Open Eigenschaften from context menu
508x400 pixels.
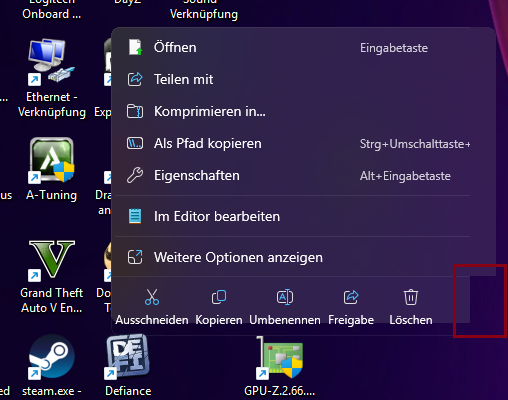point(292,176)
